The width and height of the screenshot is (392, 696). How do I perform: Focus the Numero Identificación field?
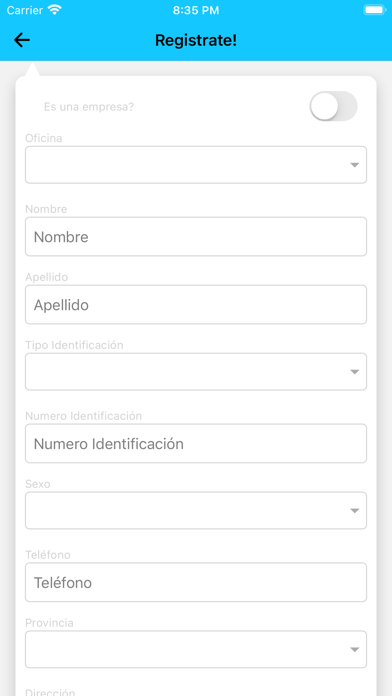coord(196,443)
